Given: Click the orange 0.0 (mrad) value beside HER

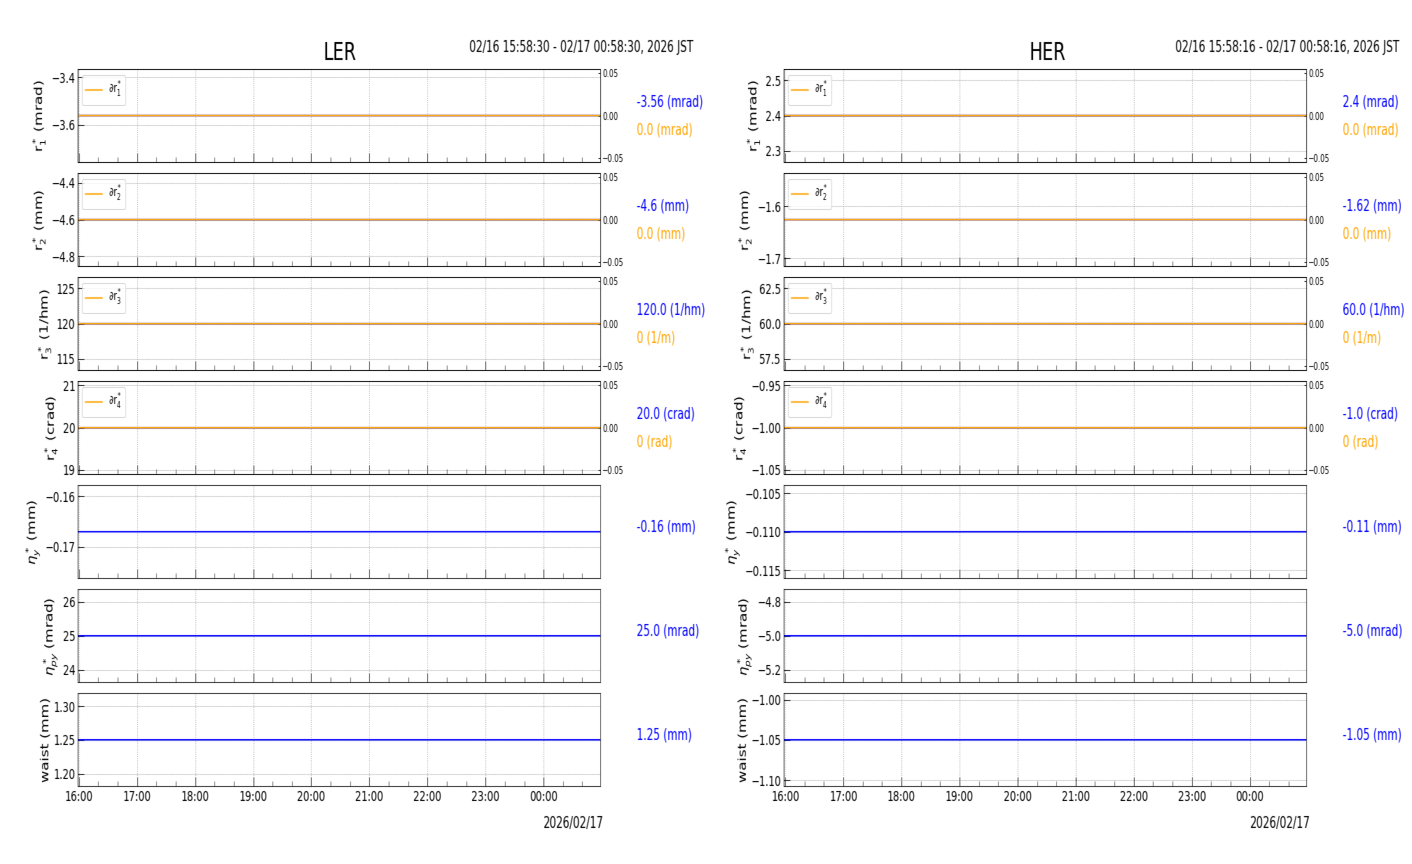Looking at the screenshot, I should (x=1371, y=130).
